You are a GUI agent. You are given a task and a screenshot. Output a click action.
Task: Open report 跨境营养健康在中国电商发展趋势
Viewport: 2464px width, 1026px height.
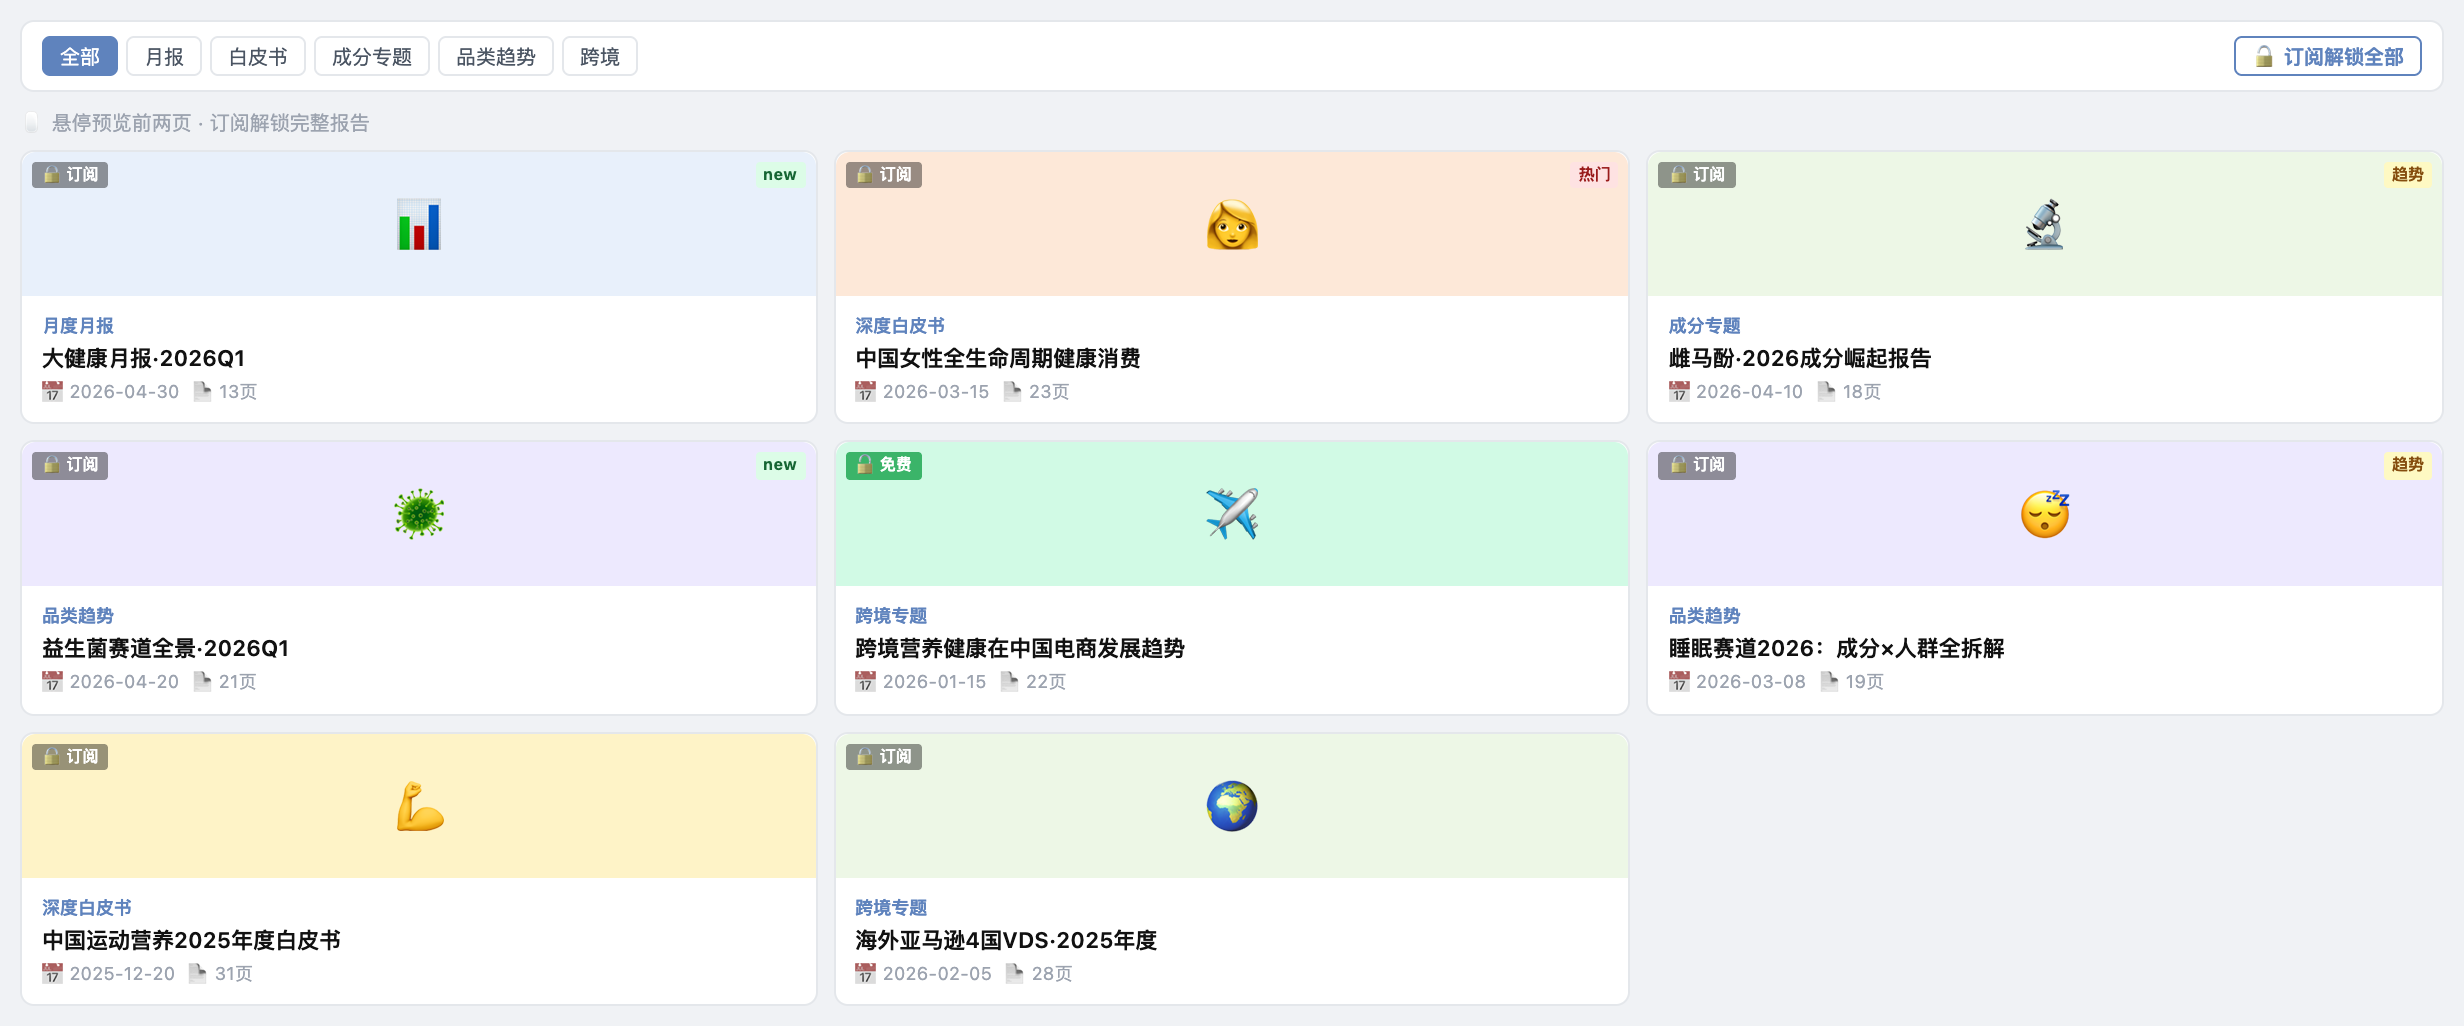[1019, 648]
